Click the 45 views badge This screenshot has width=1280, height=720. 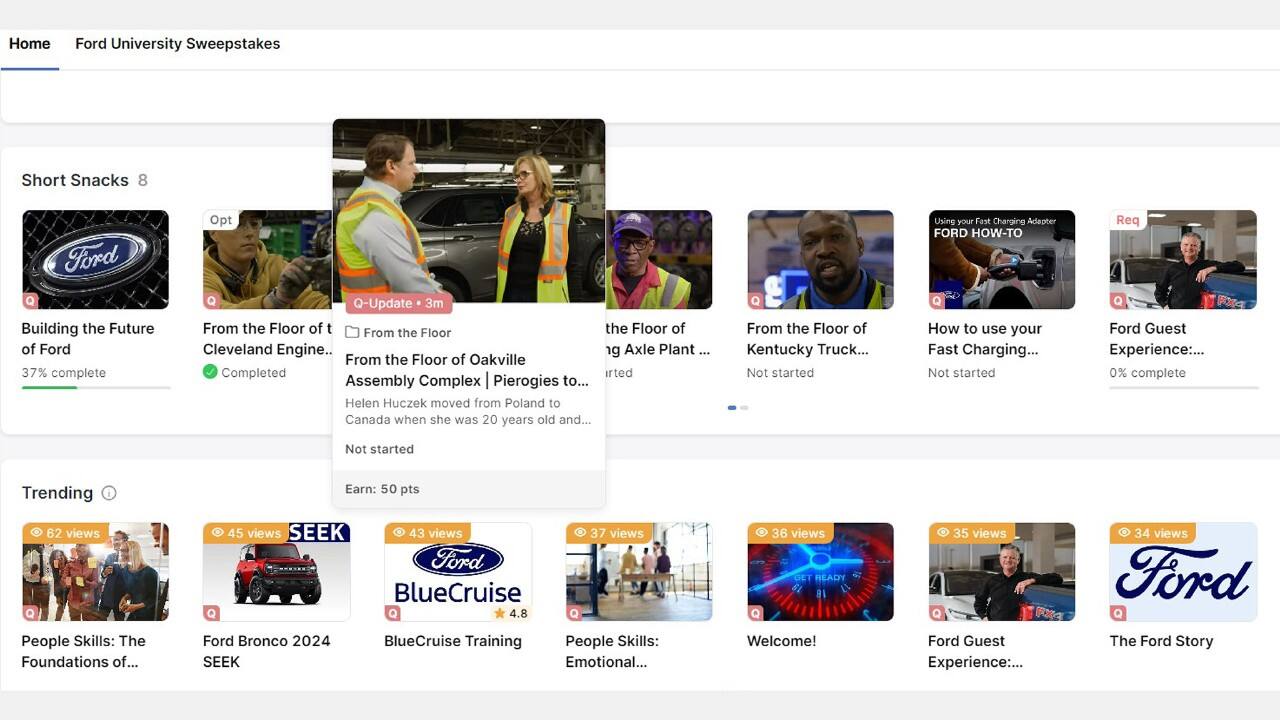pos(246,533)
